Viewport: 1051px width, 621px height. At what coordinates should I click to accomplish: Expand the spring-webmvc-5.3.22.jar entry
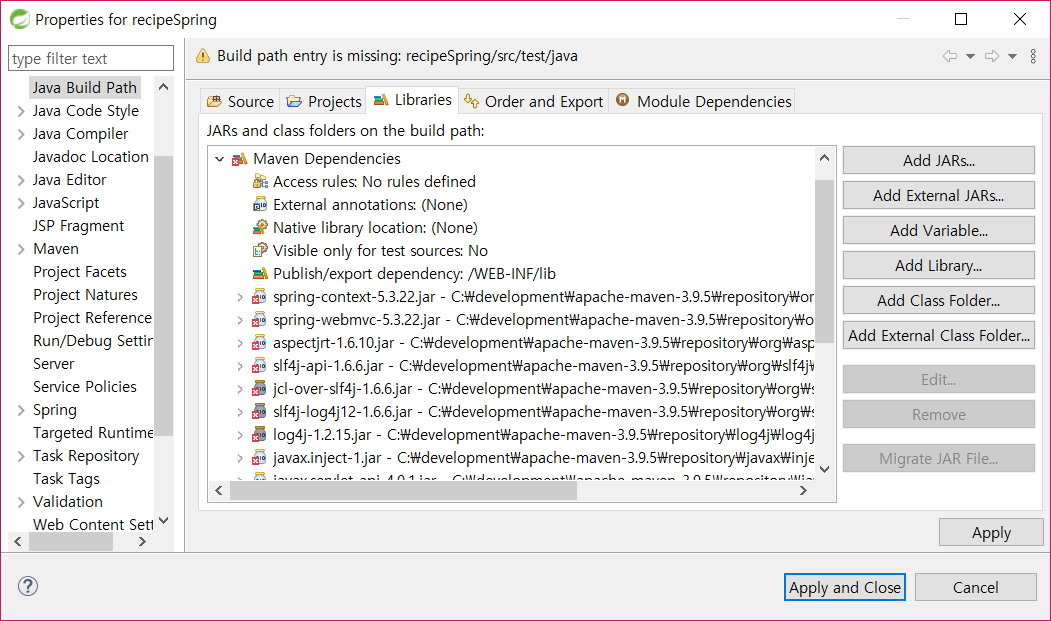point(239,320)
